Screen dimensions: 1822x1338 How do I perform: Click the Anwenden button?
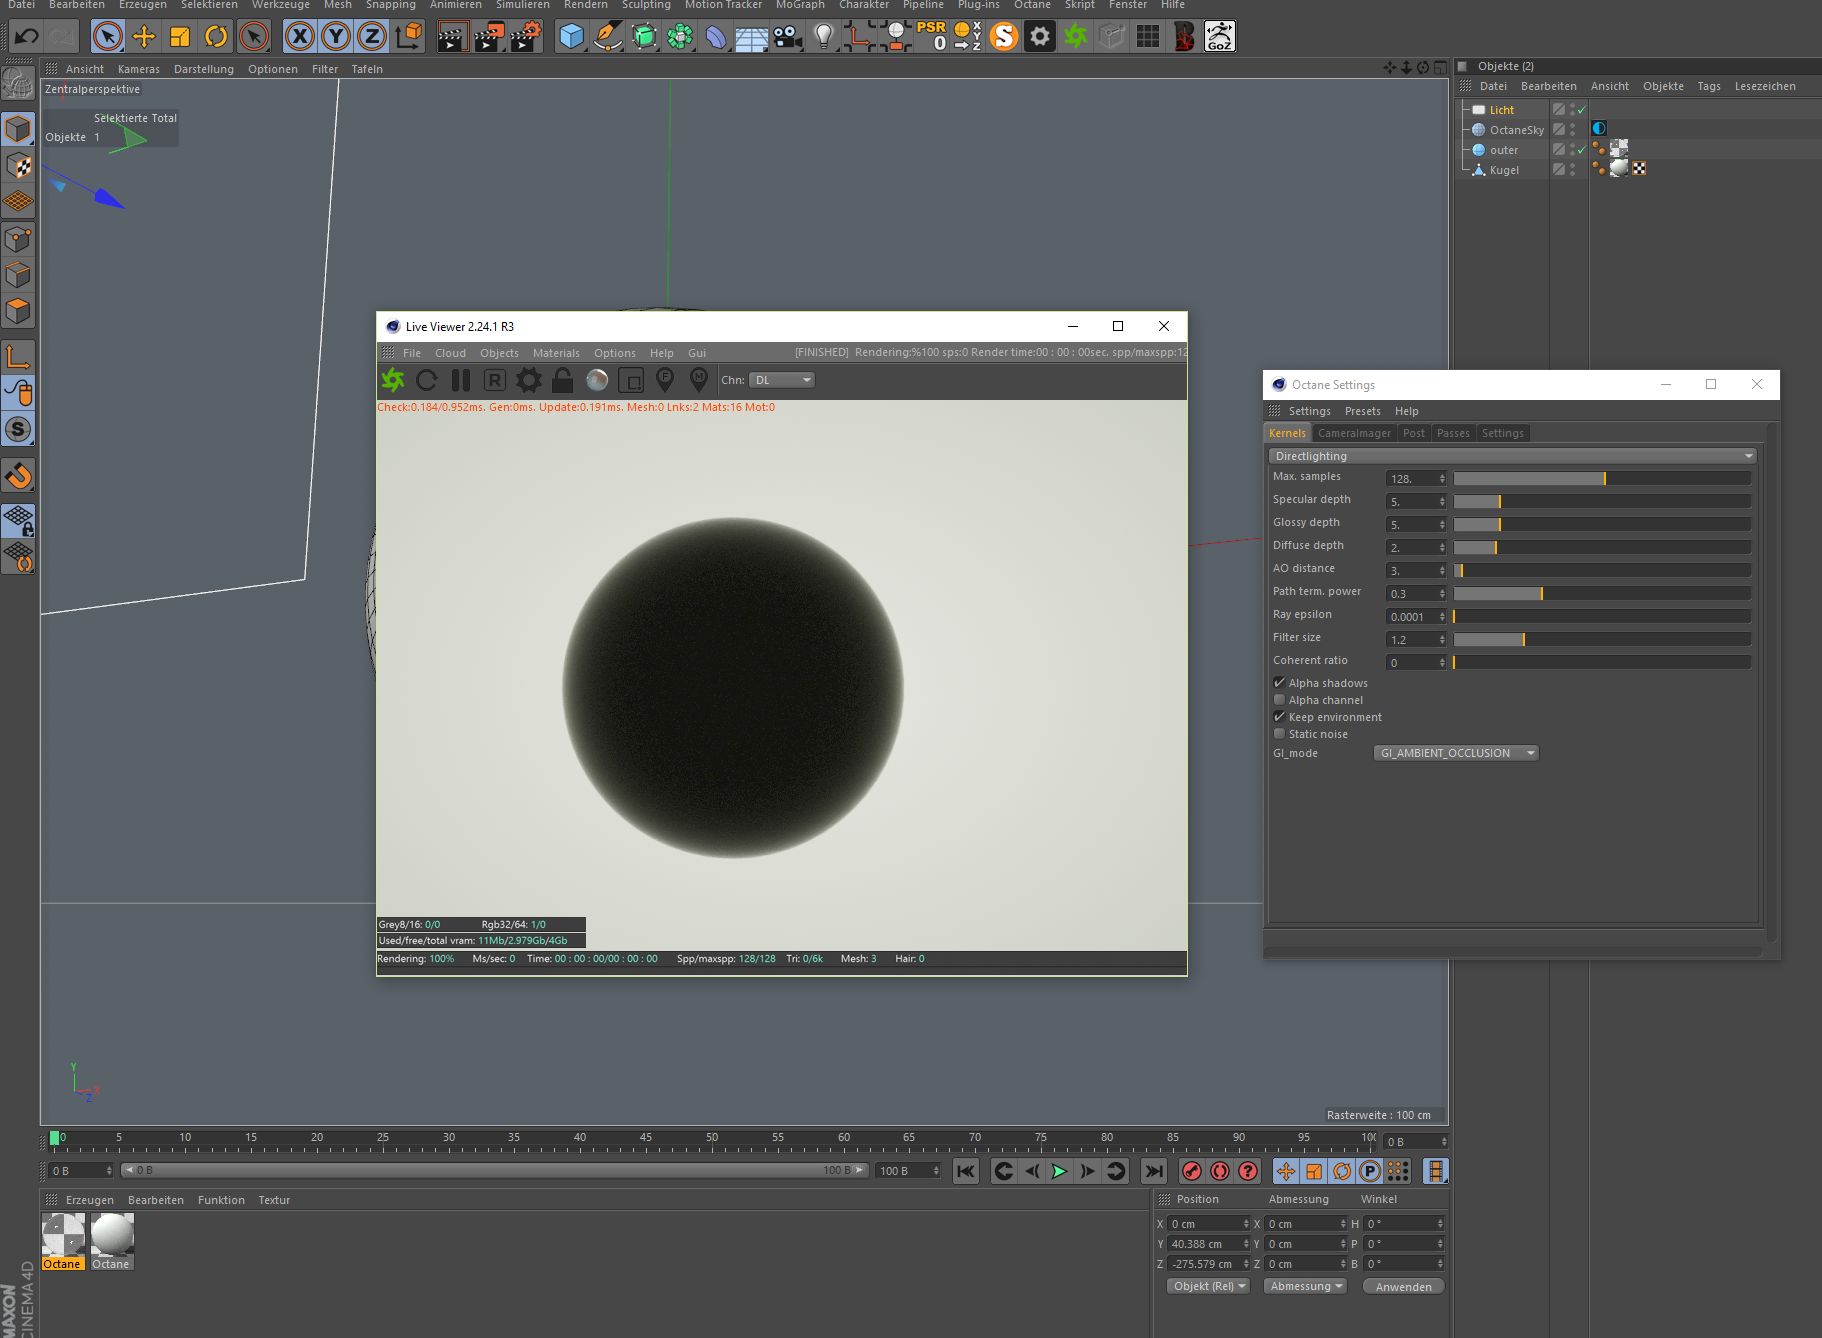click(x=1403, y=1287)
